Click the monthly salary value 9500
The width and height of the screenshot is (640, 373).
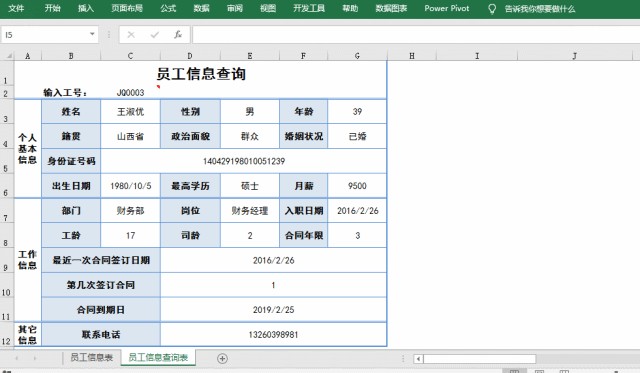[357, 186]
